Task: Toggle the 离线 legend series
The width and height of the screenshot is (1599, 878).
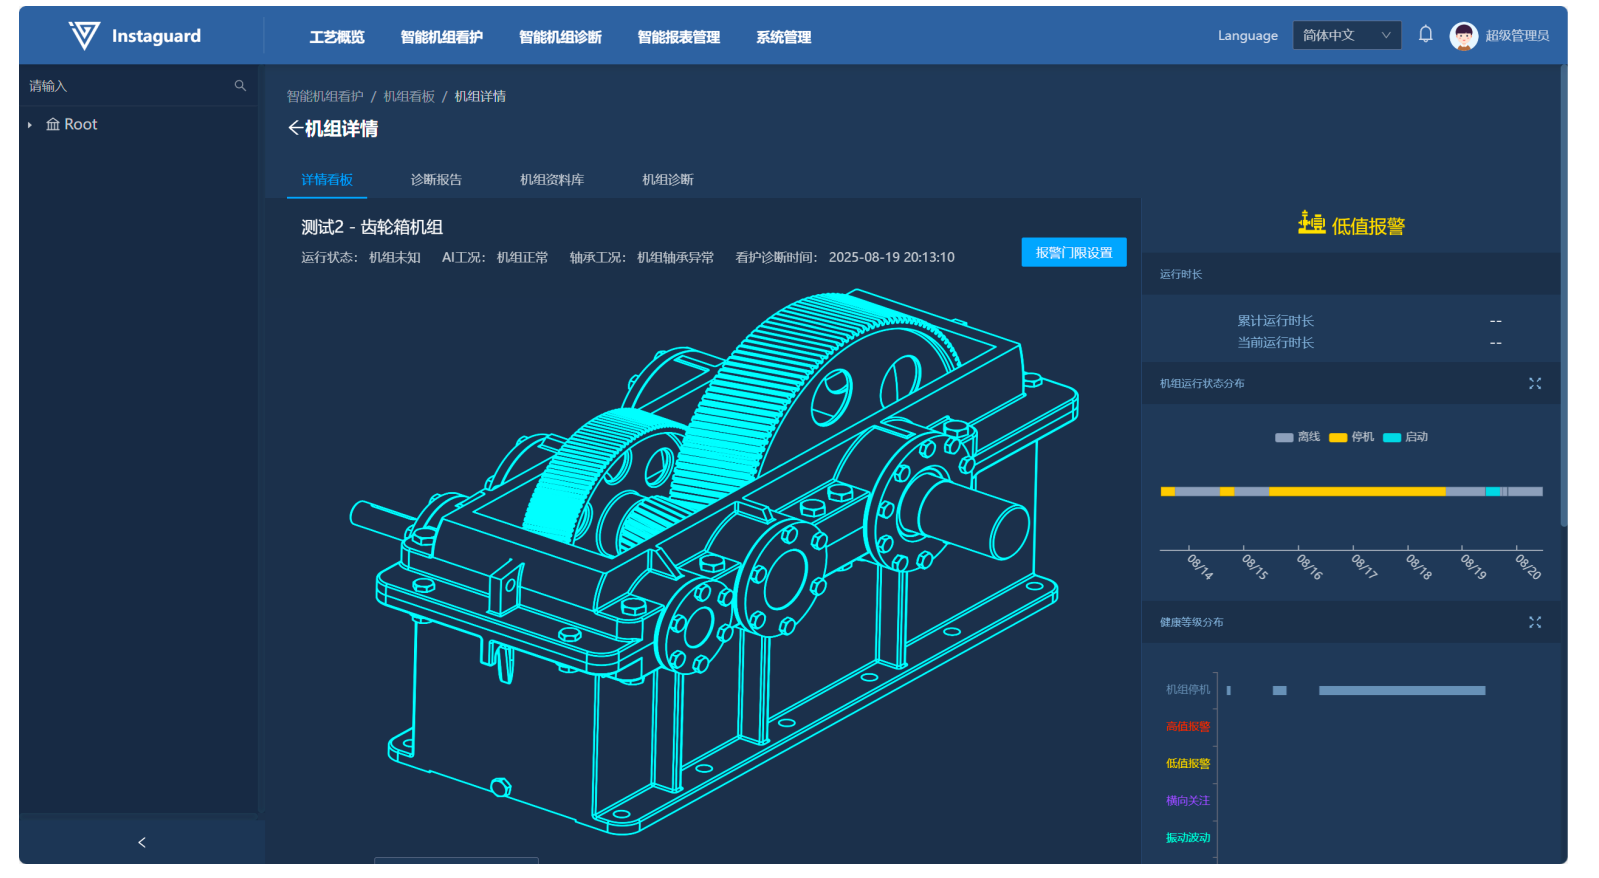Action: coord(1298,437)
